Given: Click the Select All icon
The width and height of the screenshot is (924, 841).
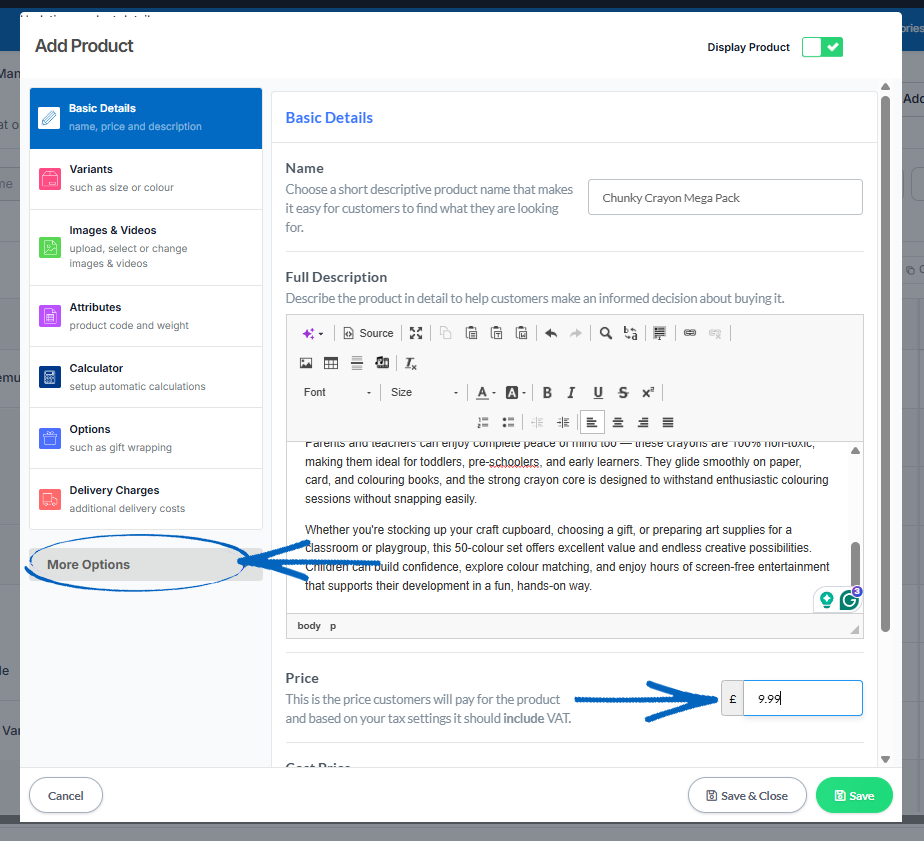Looking at the screenshot, I should click(x=659, y=333).
